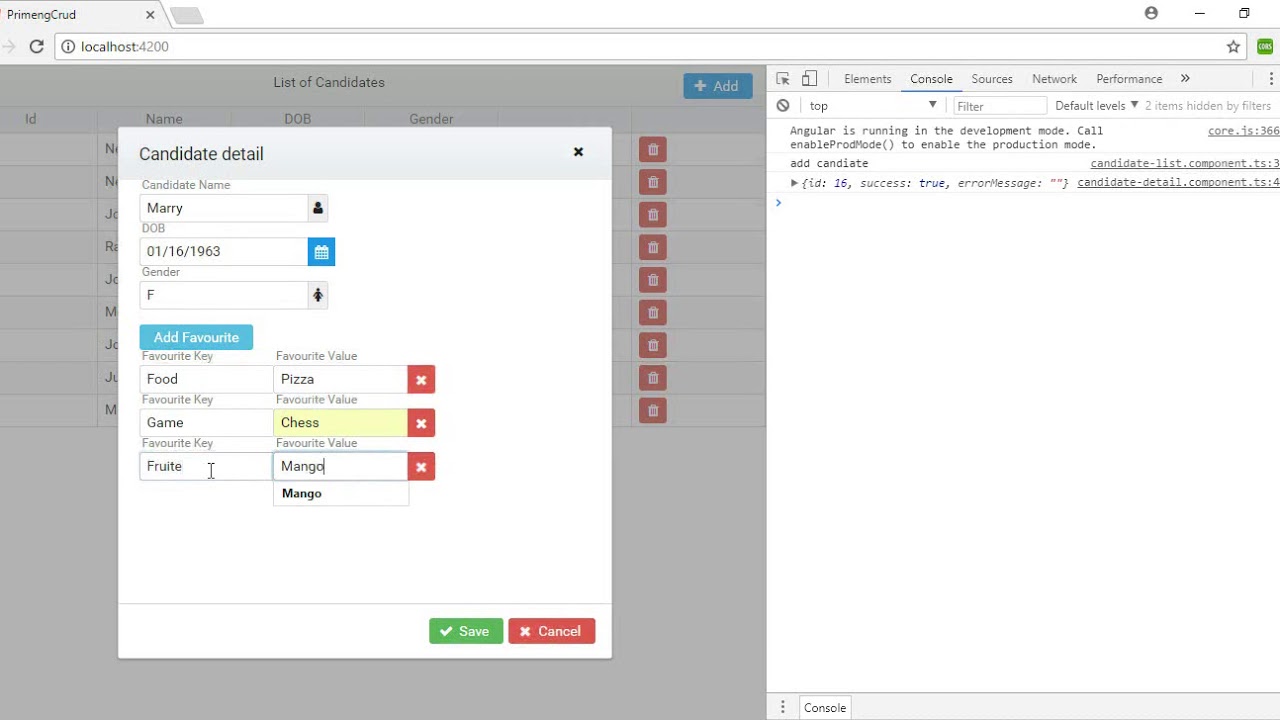
Task: Click the Fruite favourite key field
Action: point(206,467)
